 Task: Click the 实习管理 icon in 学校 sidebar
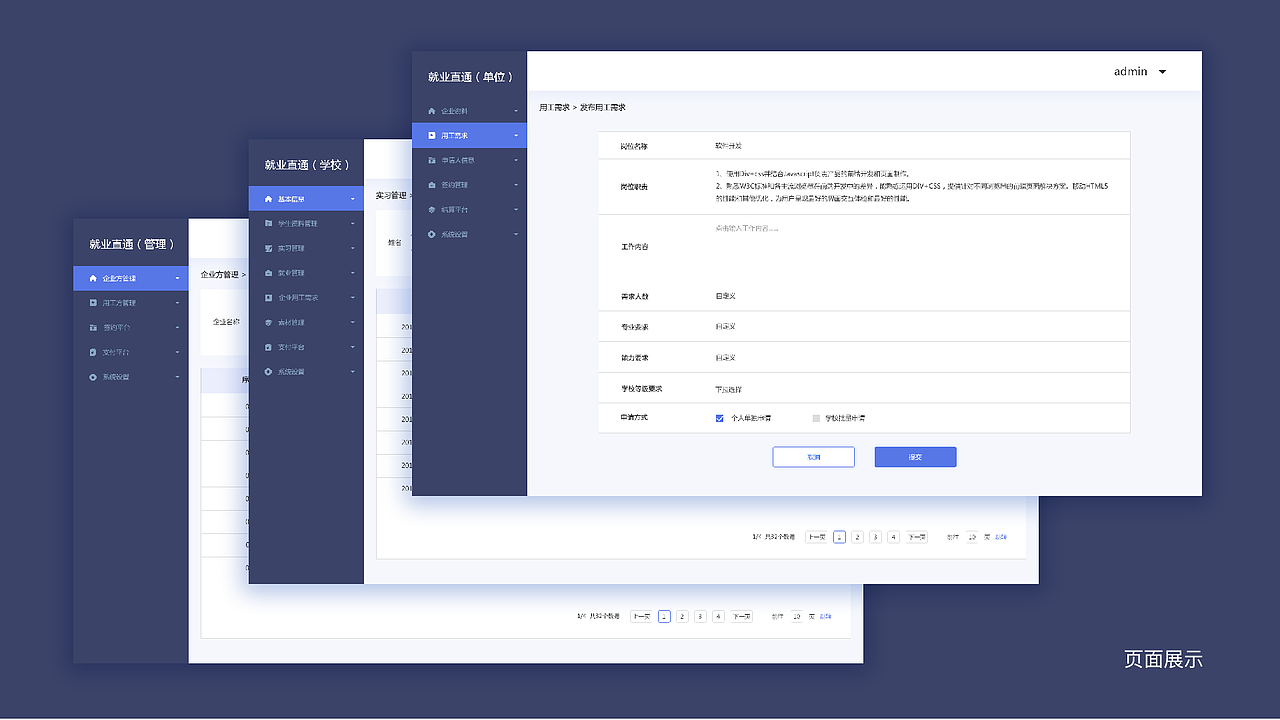pyautogui.click(x=268, y=248)
